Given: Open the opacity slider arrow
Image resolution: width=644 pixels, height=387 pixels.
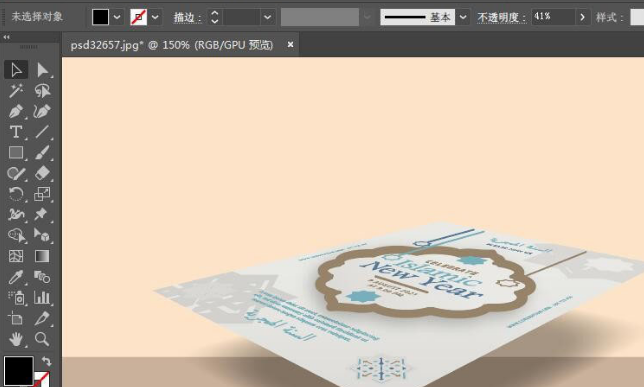Looking at the screenshot, I should pos(582,17).
